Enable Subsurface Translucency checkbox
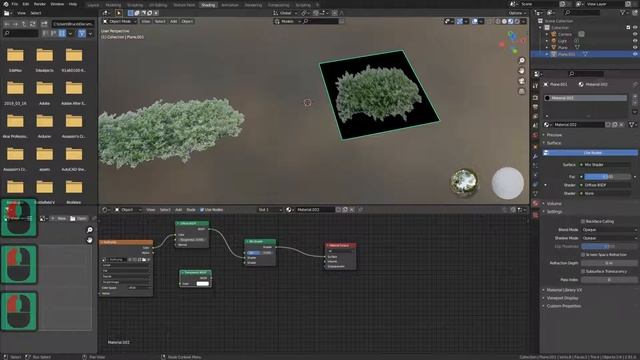 pyautogui.click(x=583, y=271)
